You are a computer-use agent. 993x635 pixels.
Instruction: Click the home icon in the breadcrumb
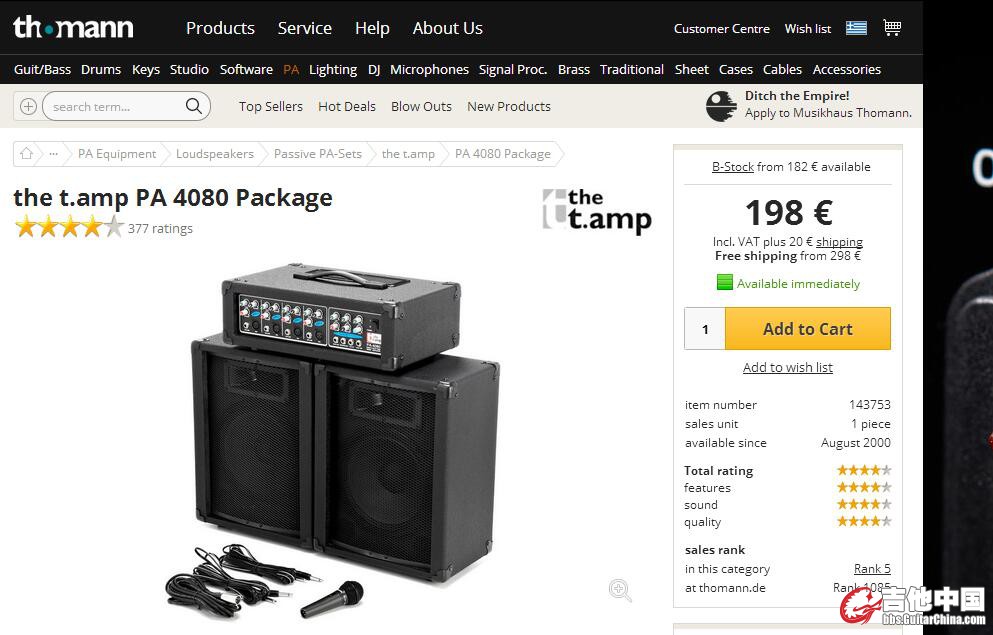pyautogui.click(x=27, y=154)
